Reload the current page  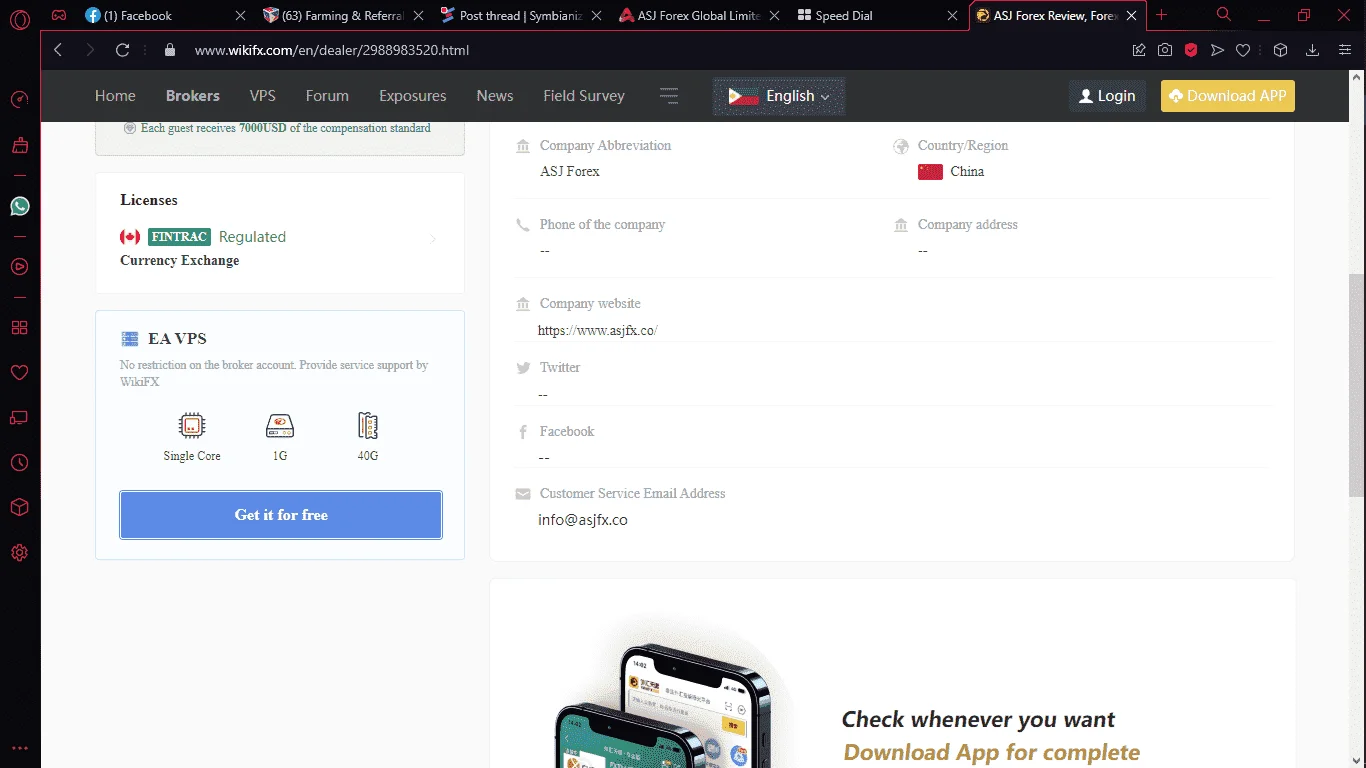point(123,50)
